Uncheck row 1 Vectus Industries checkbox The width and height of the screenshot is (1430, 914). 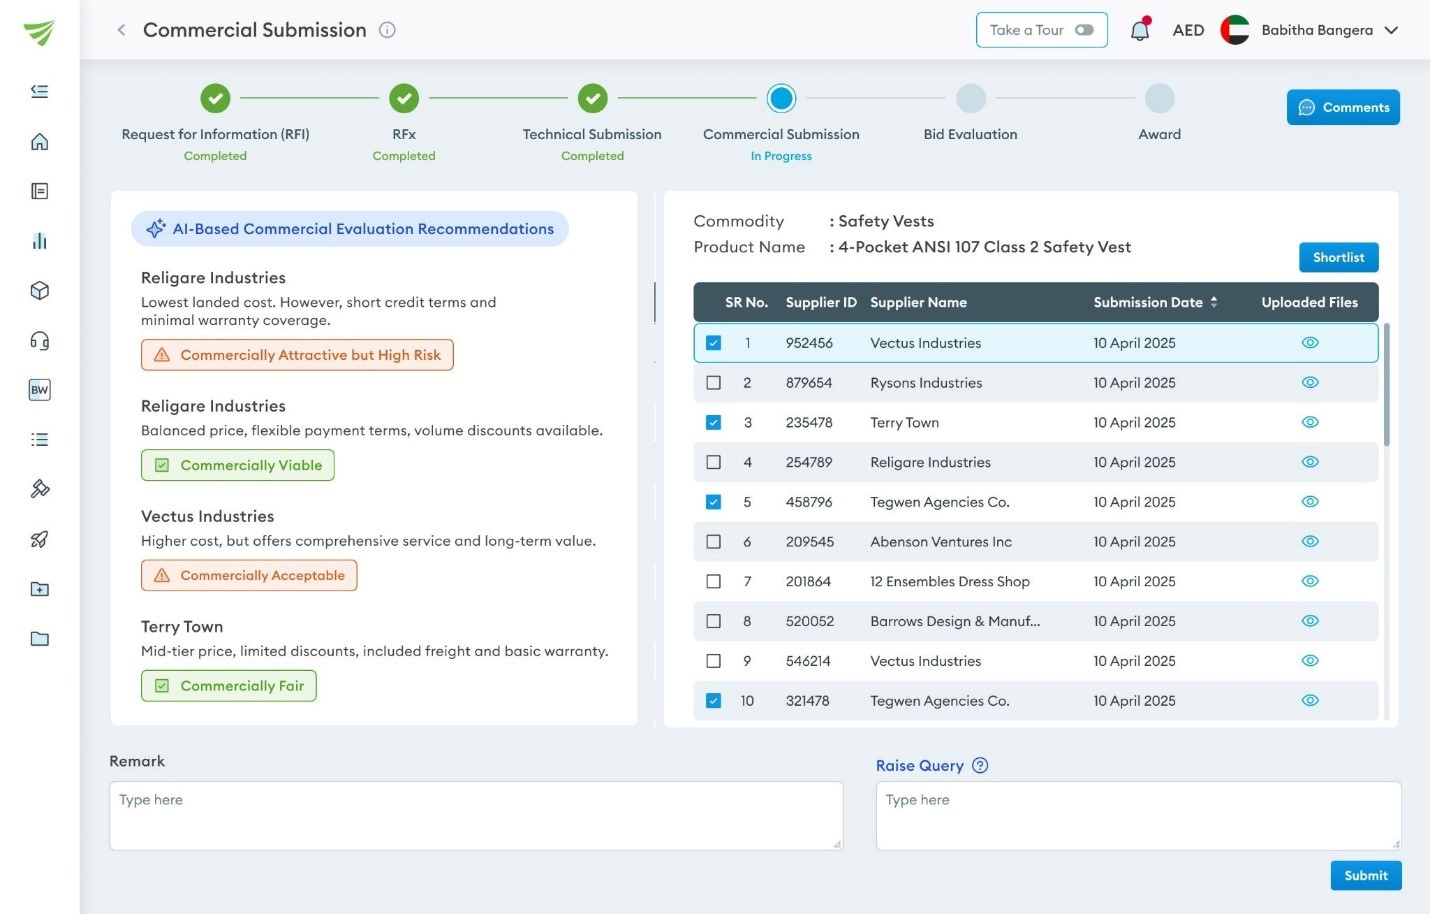[x=713, y=343]
